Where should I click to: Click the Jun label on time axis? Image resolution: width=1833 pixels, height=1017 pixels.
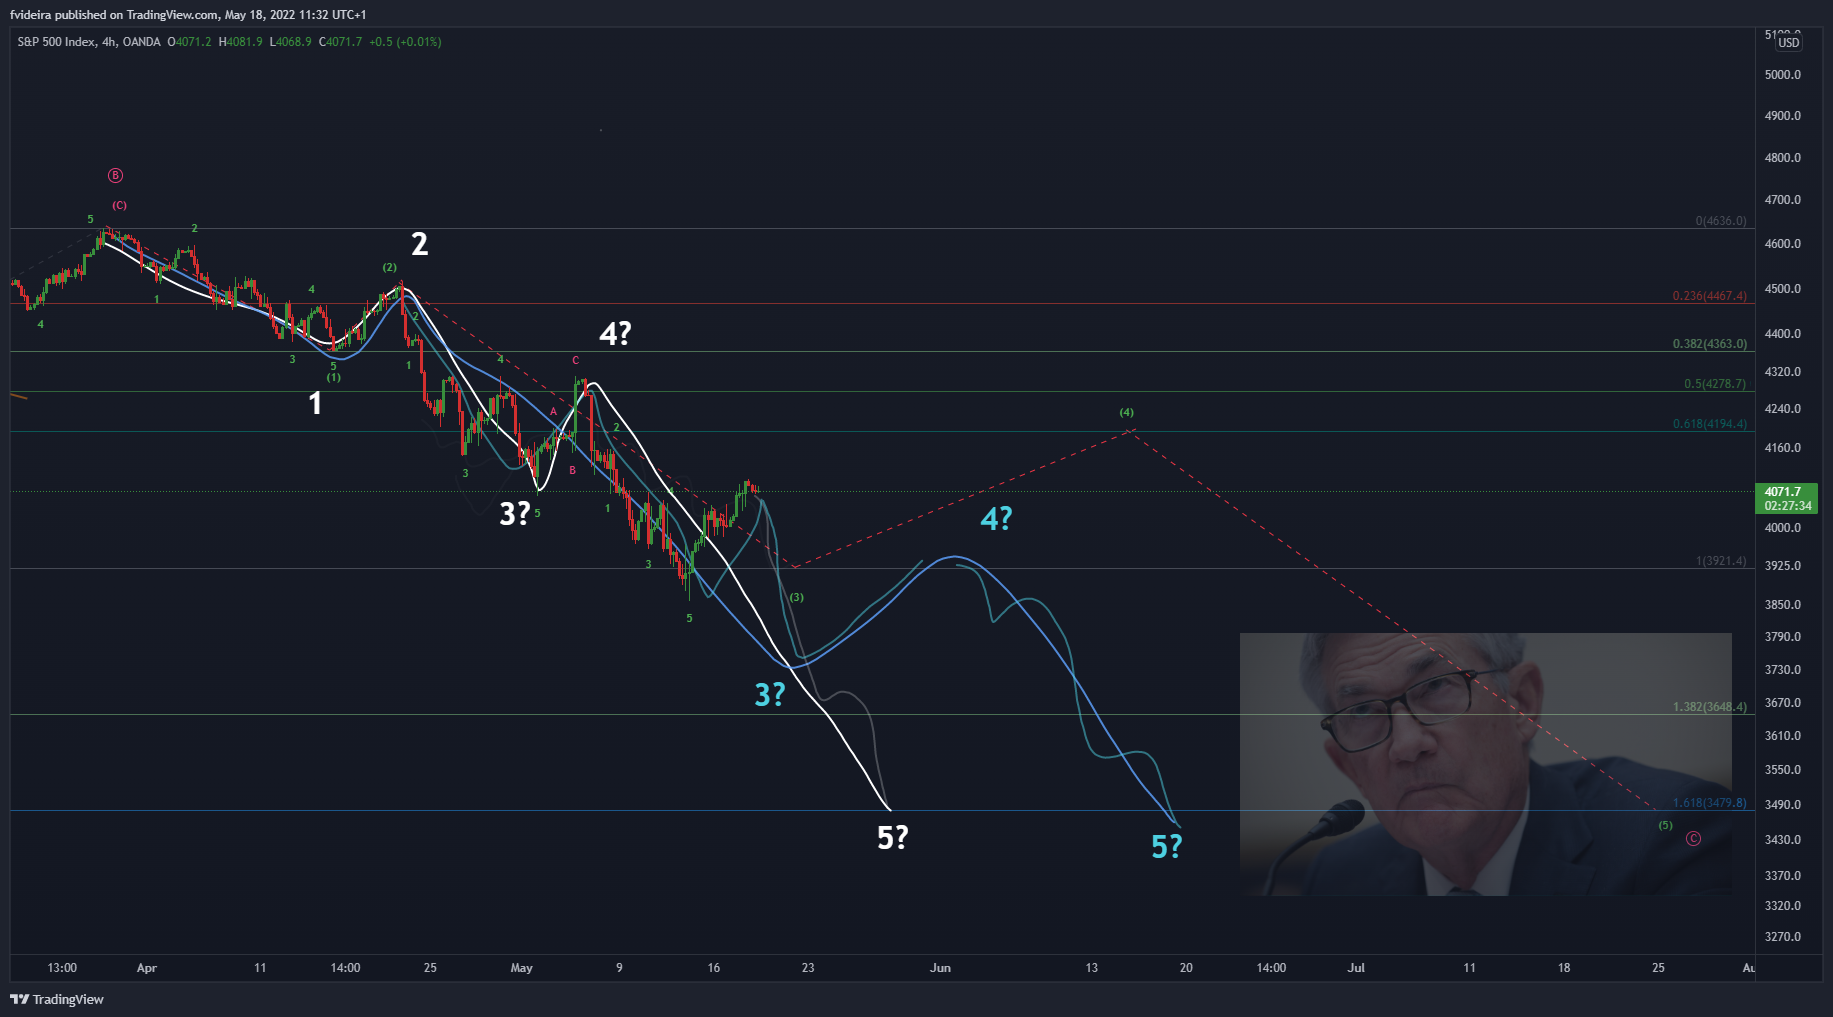point(940,968)
